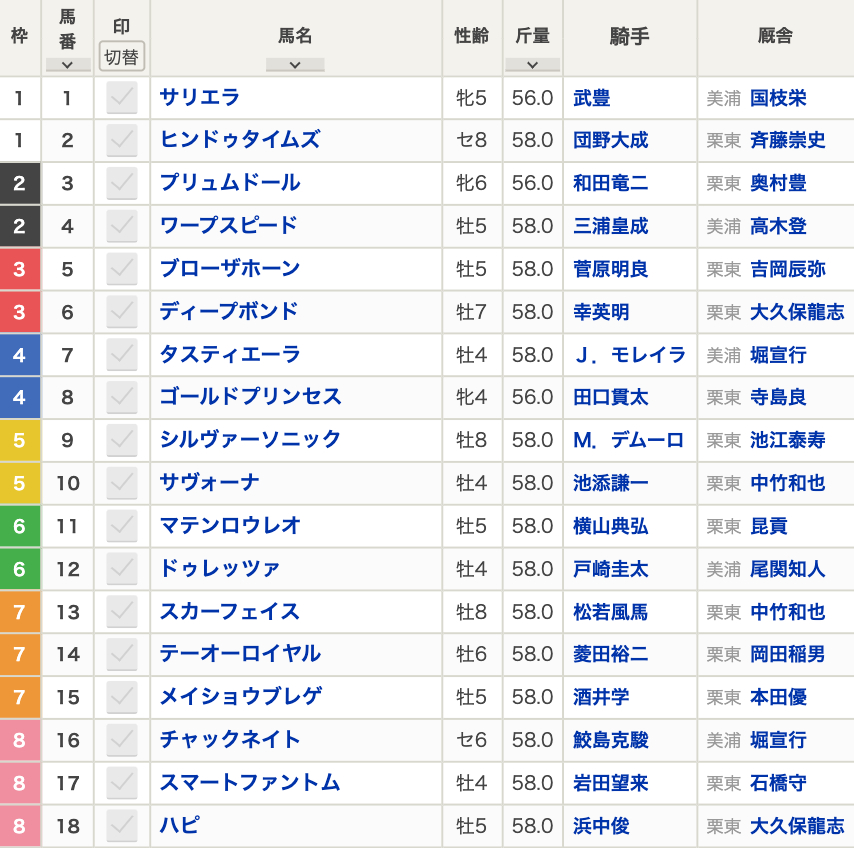This screenshot has height=848, width=854.
Task: Open horse page for マテンロウレオ
Action: 230,526
